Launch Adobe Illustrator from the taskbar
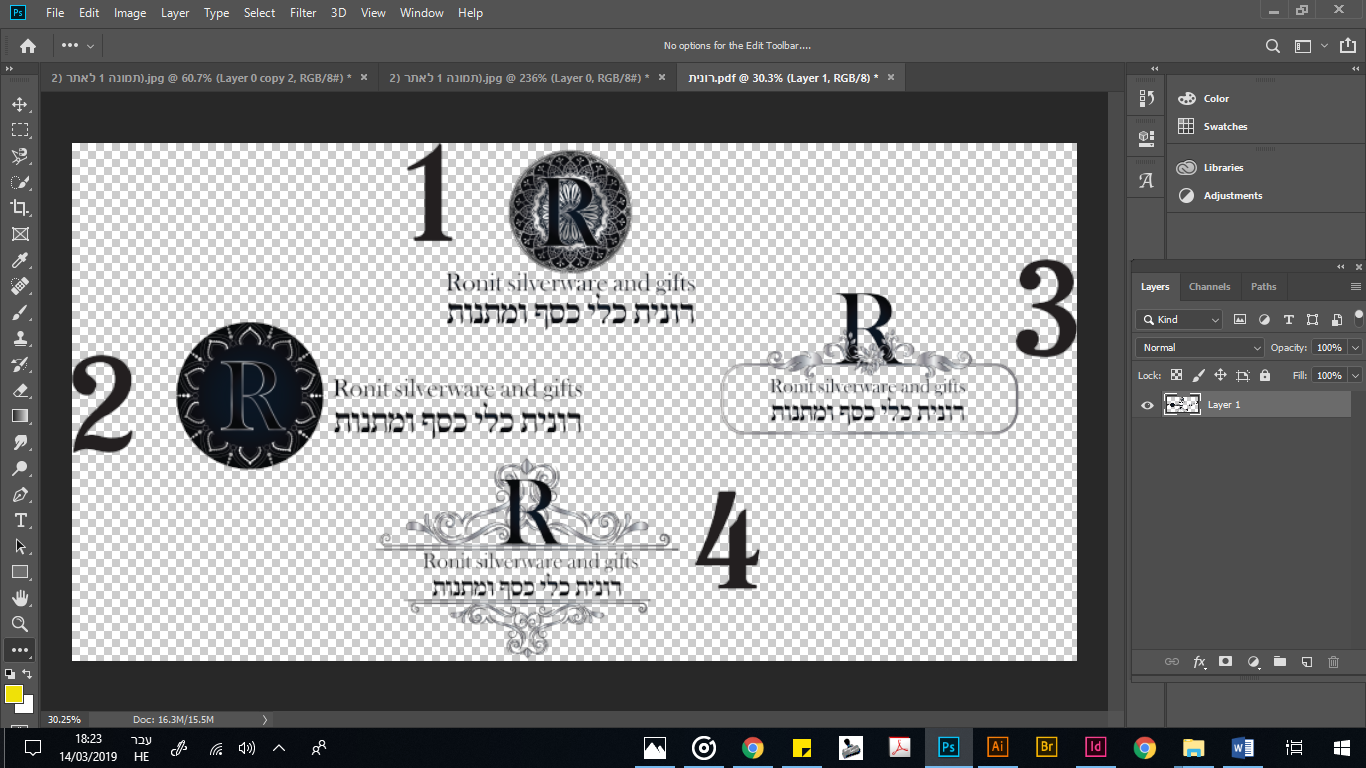This screenshot has width=1366, height=768. (x=997, y=747)
